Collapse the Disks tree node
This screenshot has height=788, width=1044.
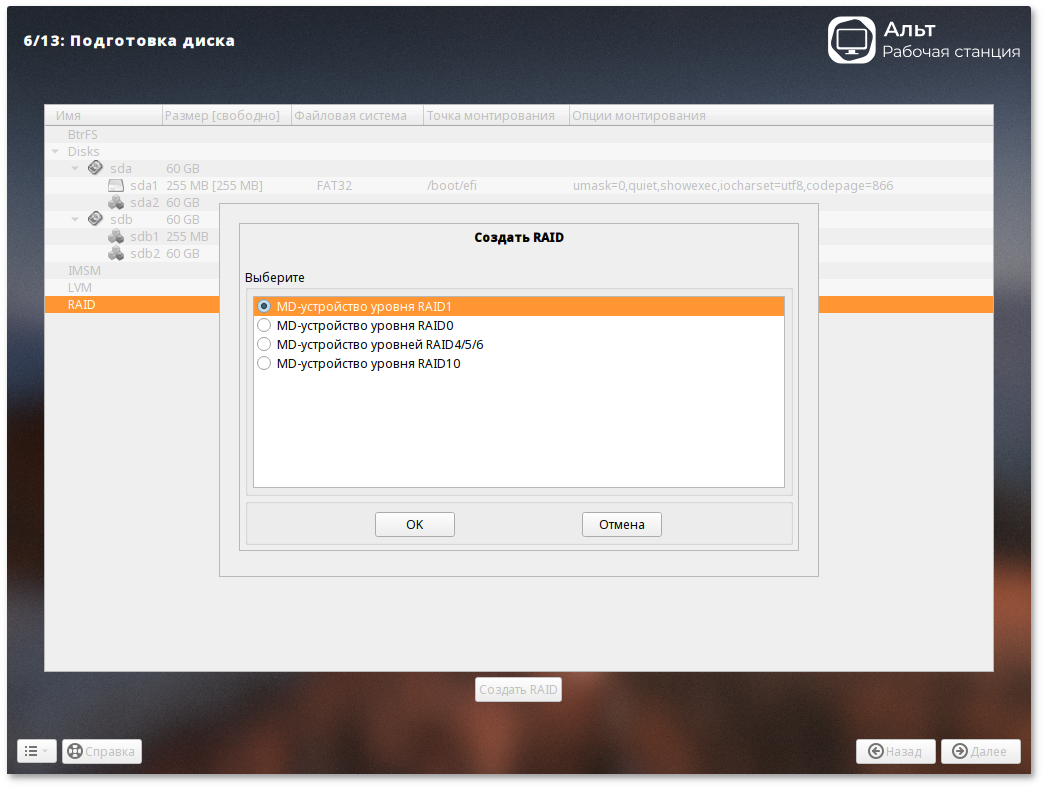click(55, 152)
